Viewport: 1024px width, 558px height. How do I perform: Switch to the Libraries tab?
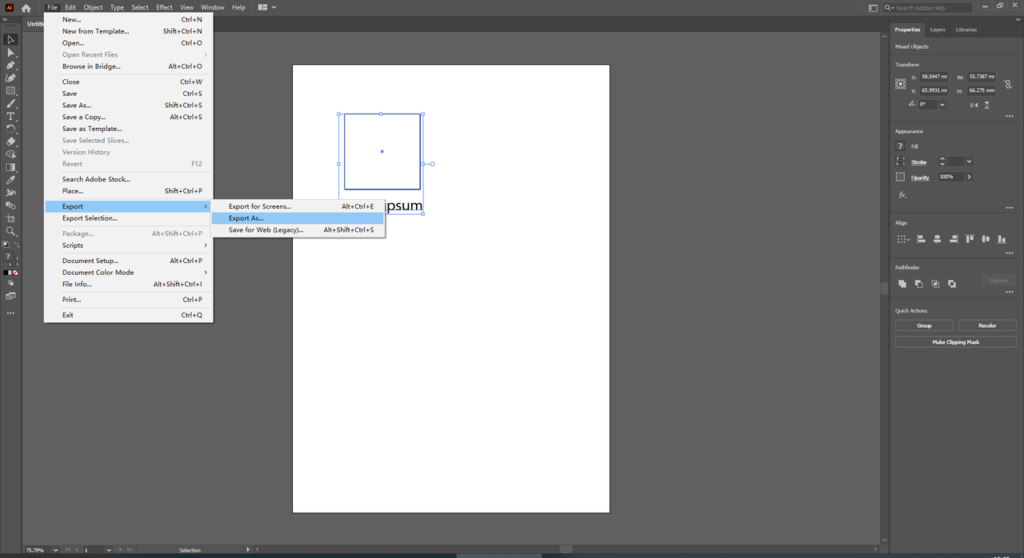966,30
